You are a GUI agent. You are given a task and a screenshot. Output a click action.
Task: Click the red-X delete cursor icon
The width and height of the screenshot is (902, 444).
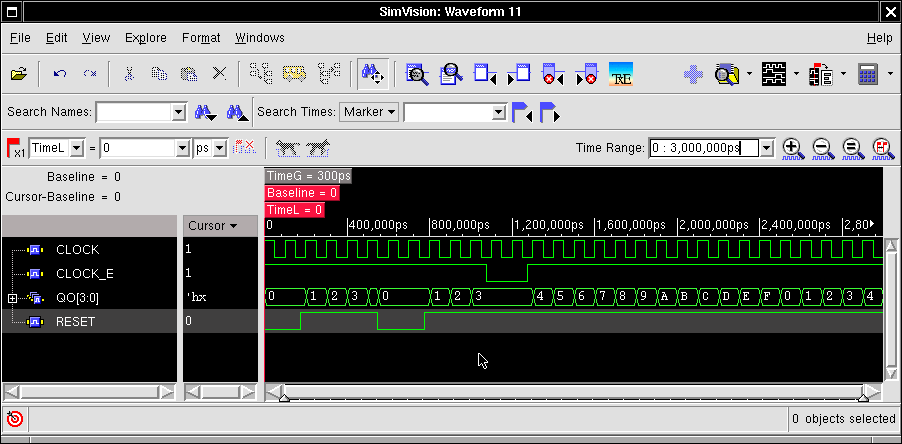[244, 147]
